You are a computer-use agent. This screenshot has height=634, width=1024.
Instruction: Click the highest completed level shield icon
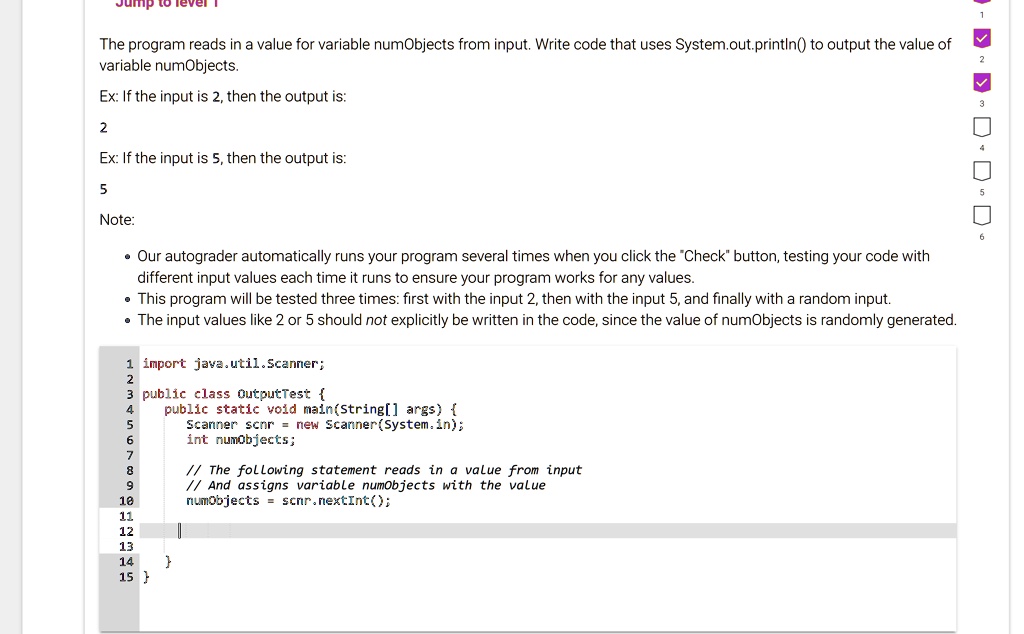981,82
